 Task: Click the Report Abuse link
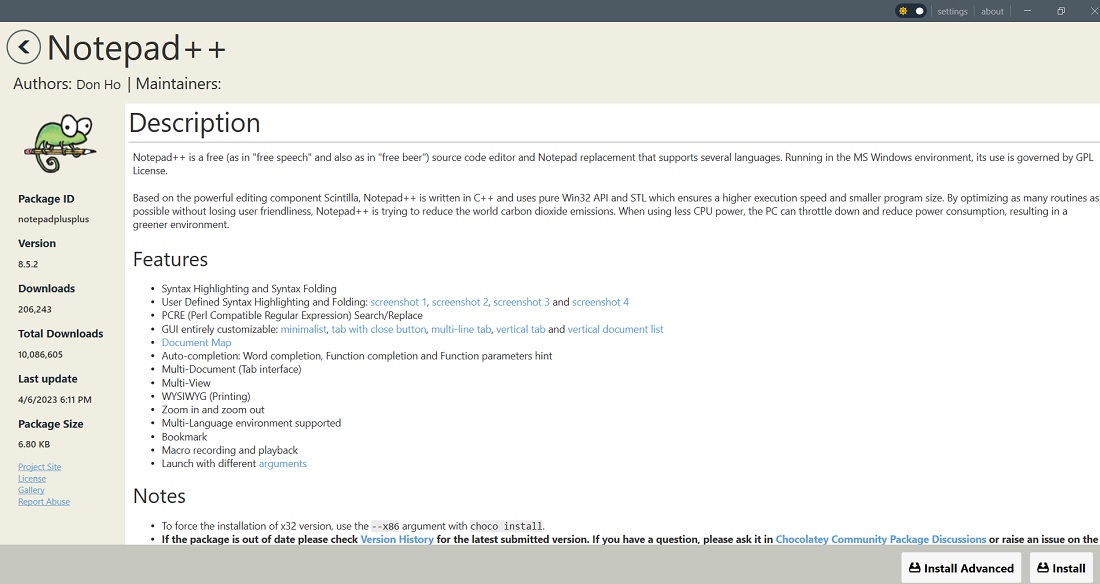(x=43, y=501)
